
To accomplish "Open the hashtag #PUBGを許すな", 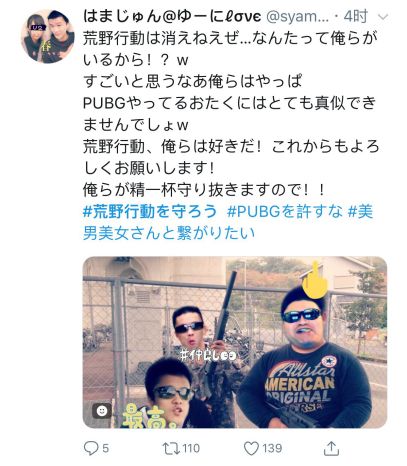I will (x=284, y=211).
